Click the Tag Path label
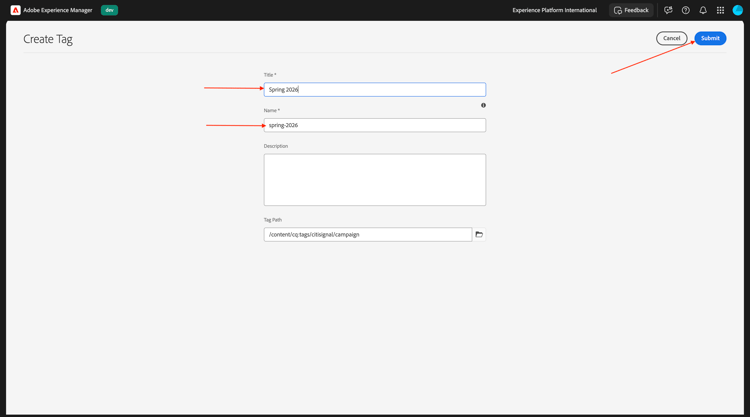Image resolution: width=750 pixels, height=417 pixels. point(273,220)
